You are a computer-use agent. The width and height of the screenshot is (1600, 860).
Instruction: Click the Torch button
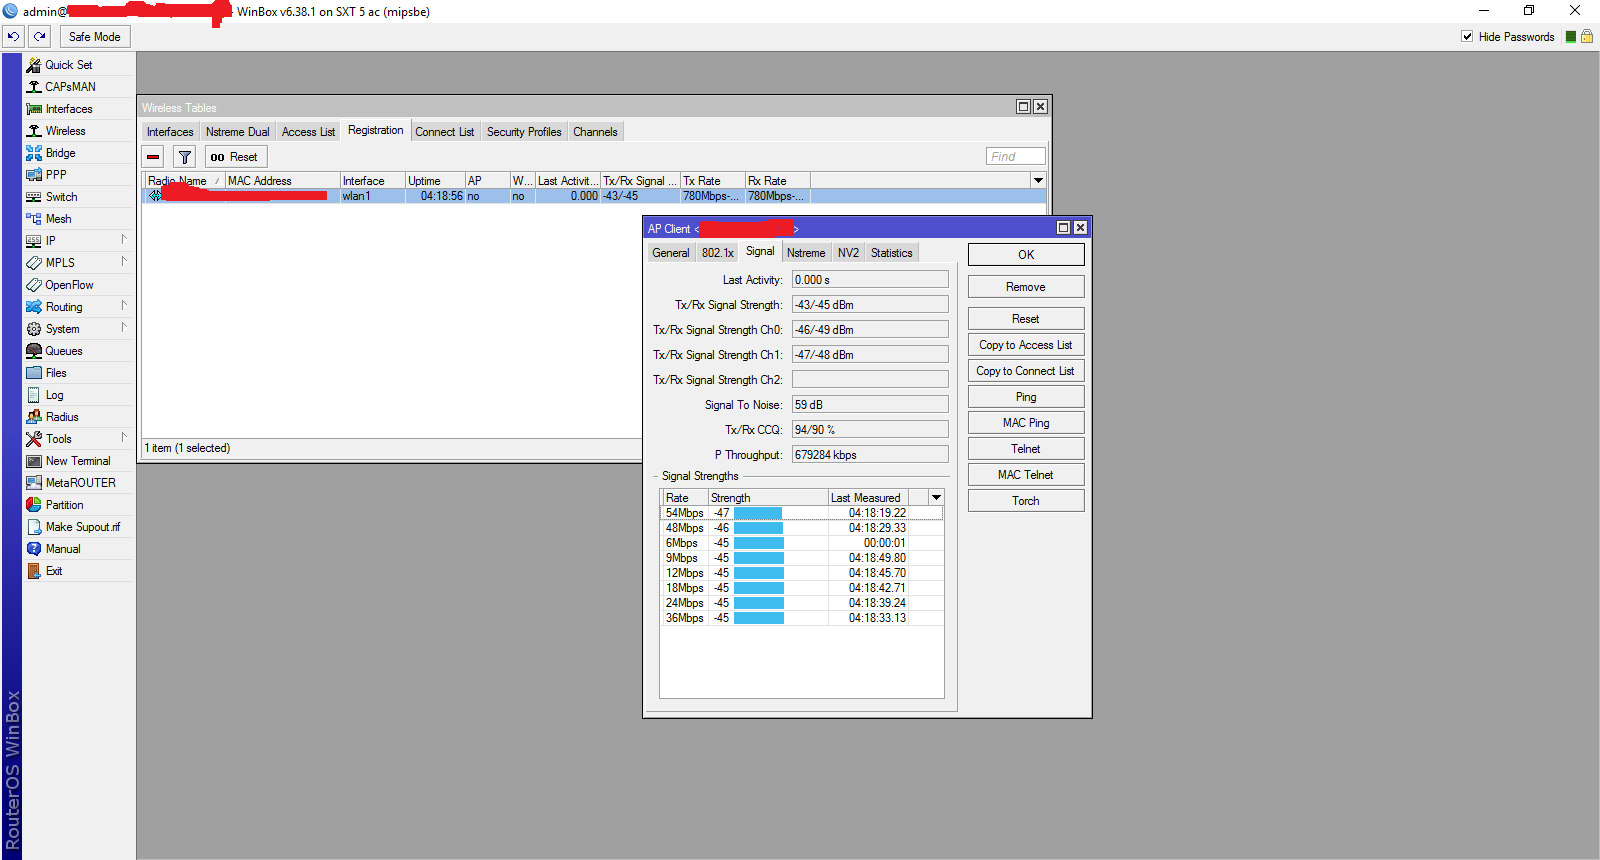pos(1026,501)
